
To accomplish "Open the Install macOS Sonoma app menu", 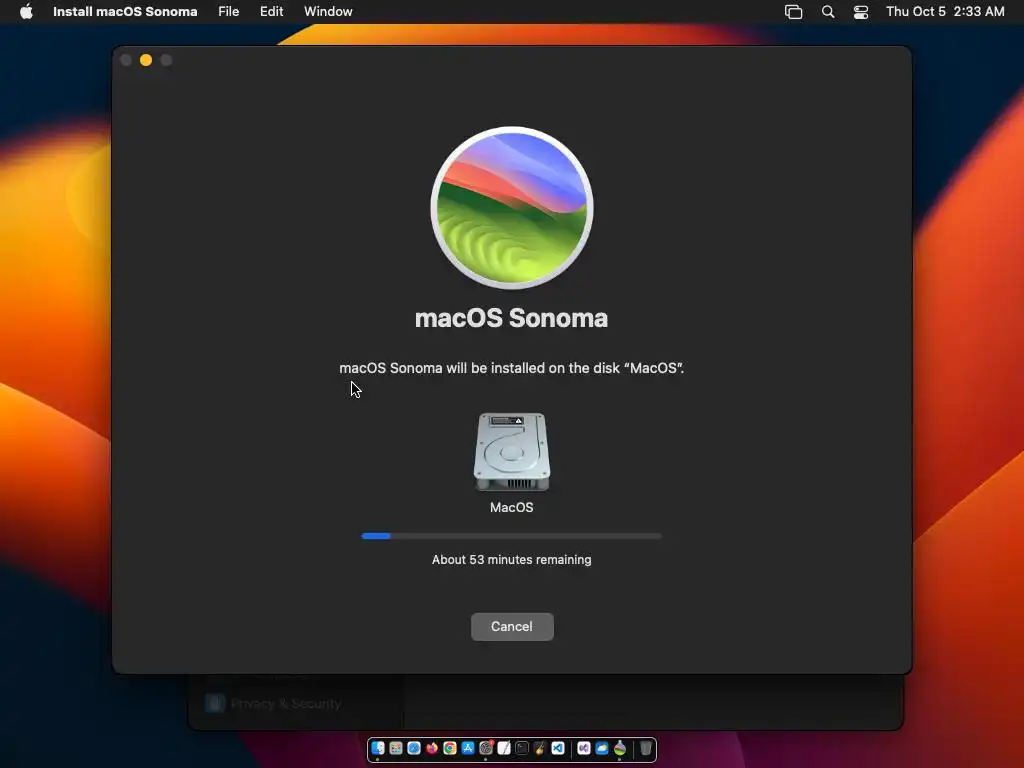I will pyautogui.click(x=125, y=11).
